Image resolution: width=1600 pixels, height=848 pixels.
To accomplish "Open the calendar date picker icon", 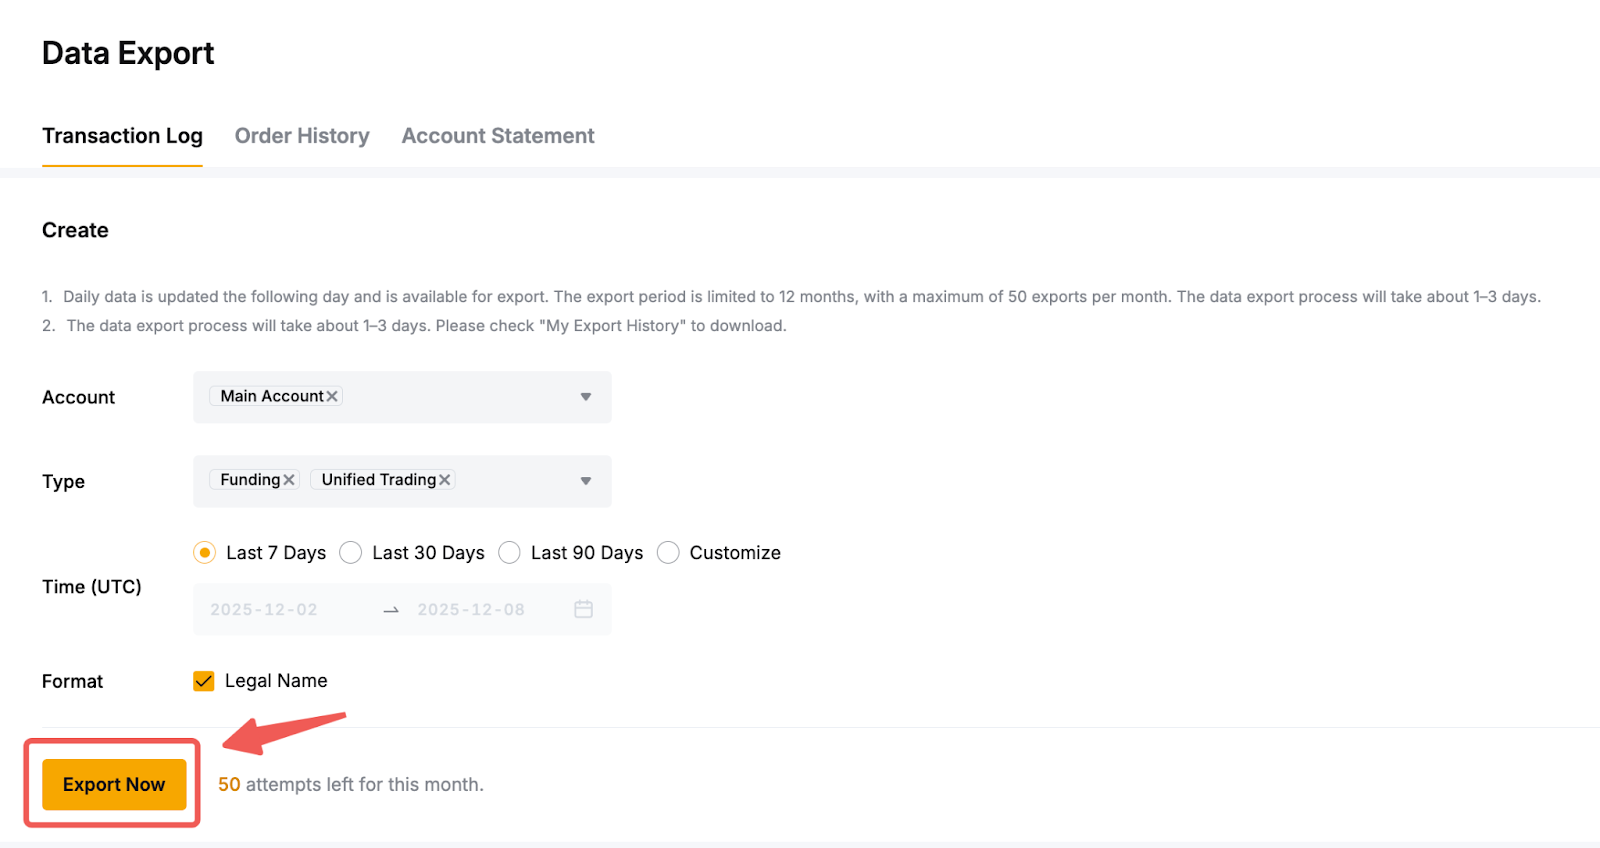I will tap(584, 609).
